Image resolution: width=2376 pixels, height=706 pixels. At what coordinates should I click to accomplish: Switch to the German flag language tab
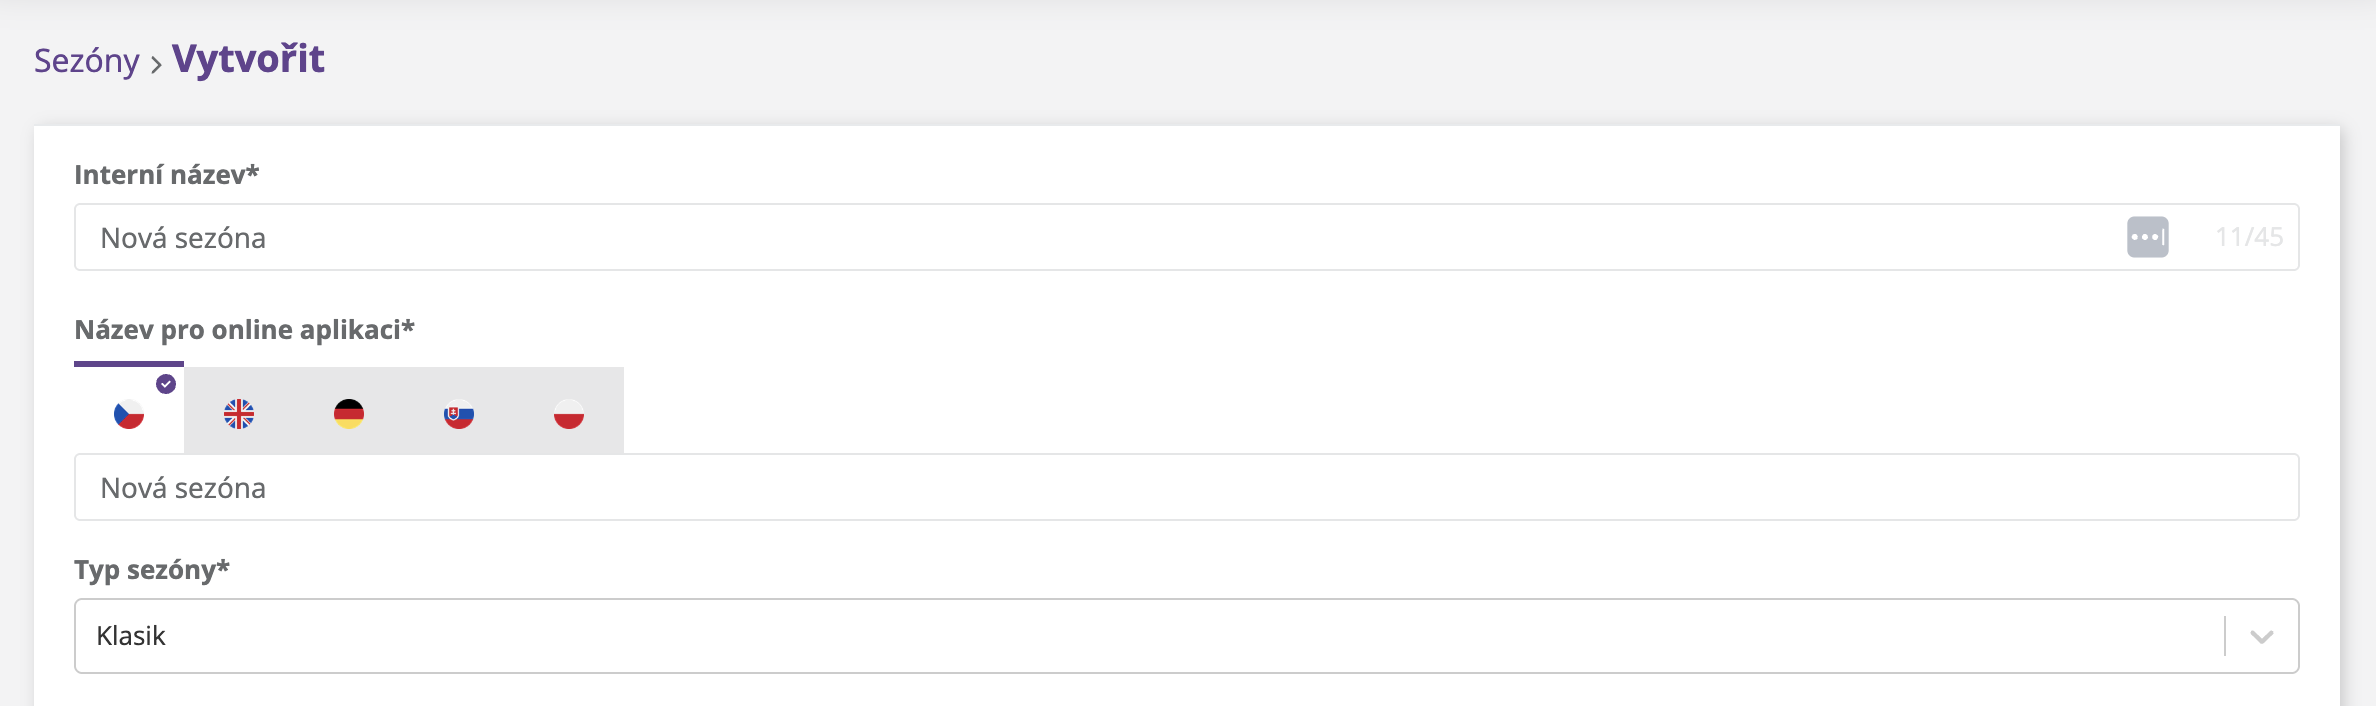point(349,413)
